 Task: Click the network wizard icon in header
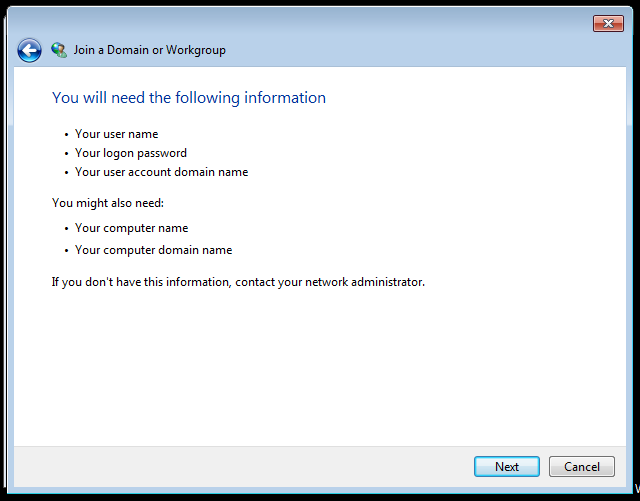coord(59,50)
